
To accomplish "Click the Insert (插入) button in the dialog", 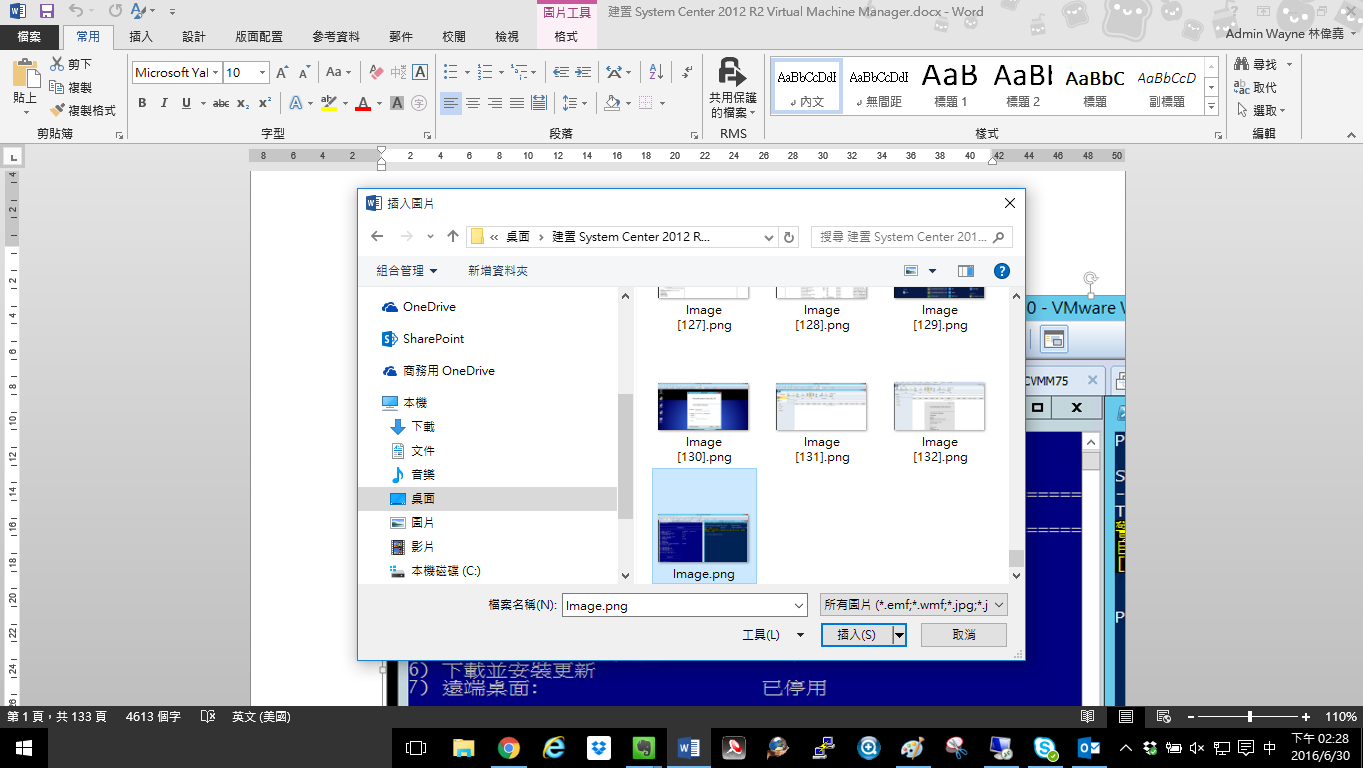I will (x=857, y=635).
